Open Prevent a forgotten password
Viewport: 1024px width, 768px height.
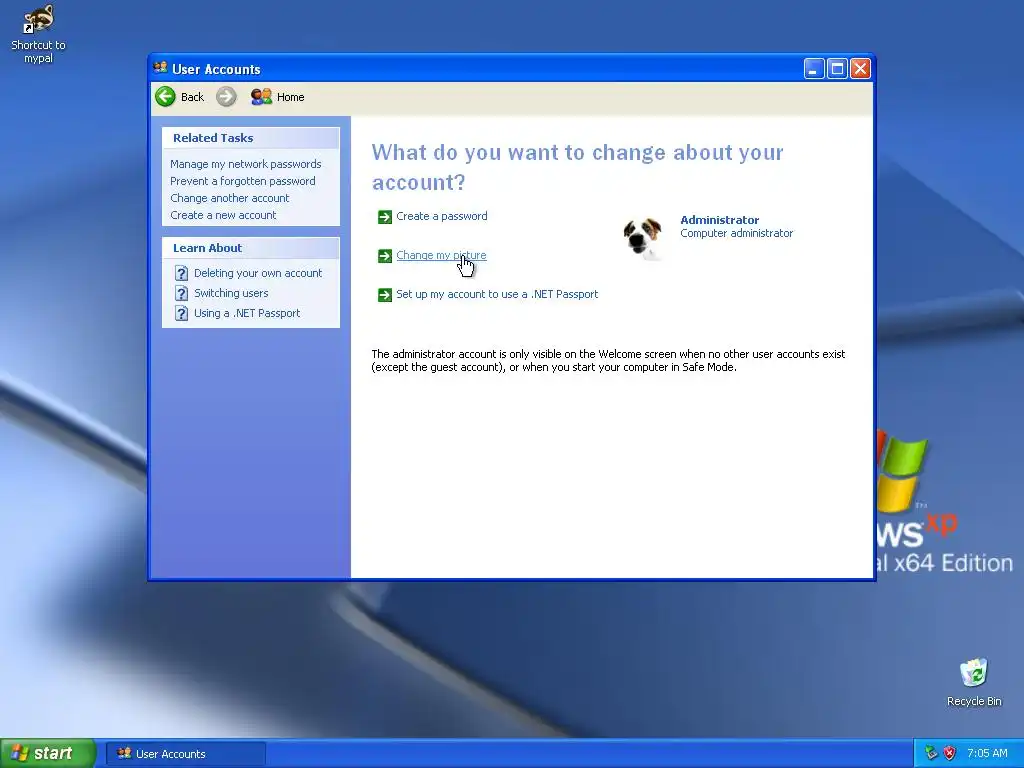click(x=243, y=181)
